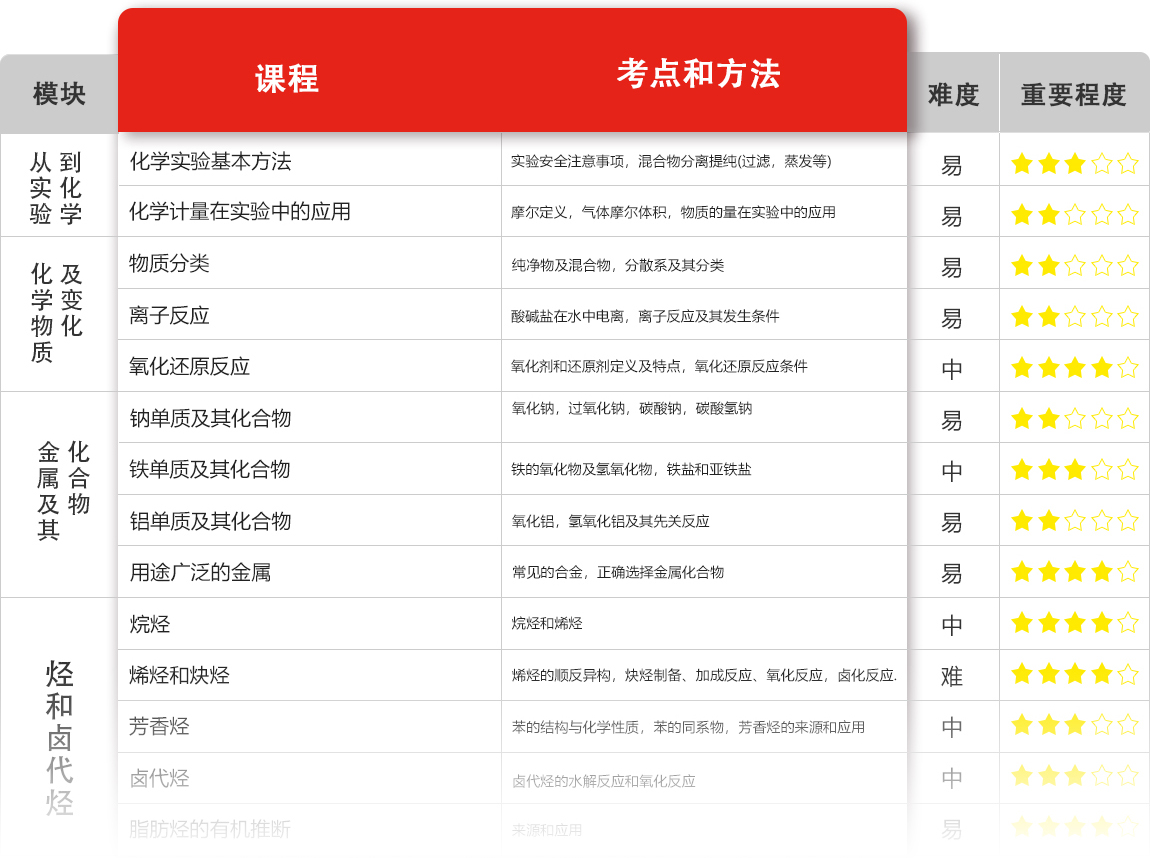The image size is (1150, 858).
Task: Click the text 氧化剂和还原剂定义及特点
Action: 596,367
